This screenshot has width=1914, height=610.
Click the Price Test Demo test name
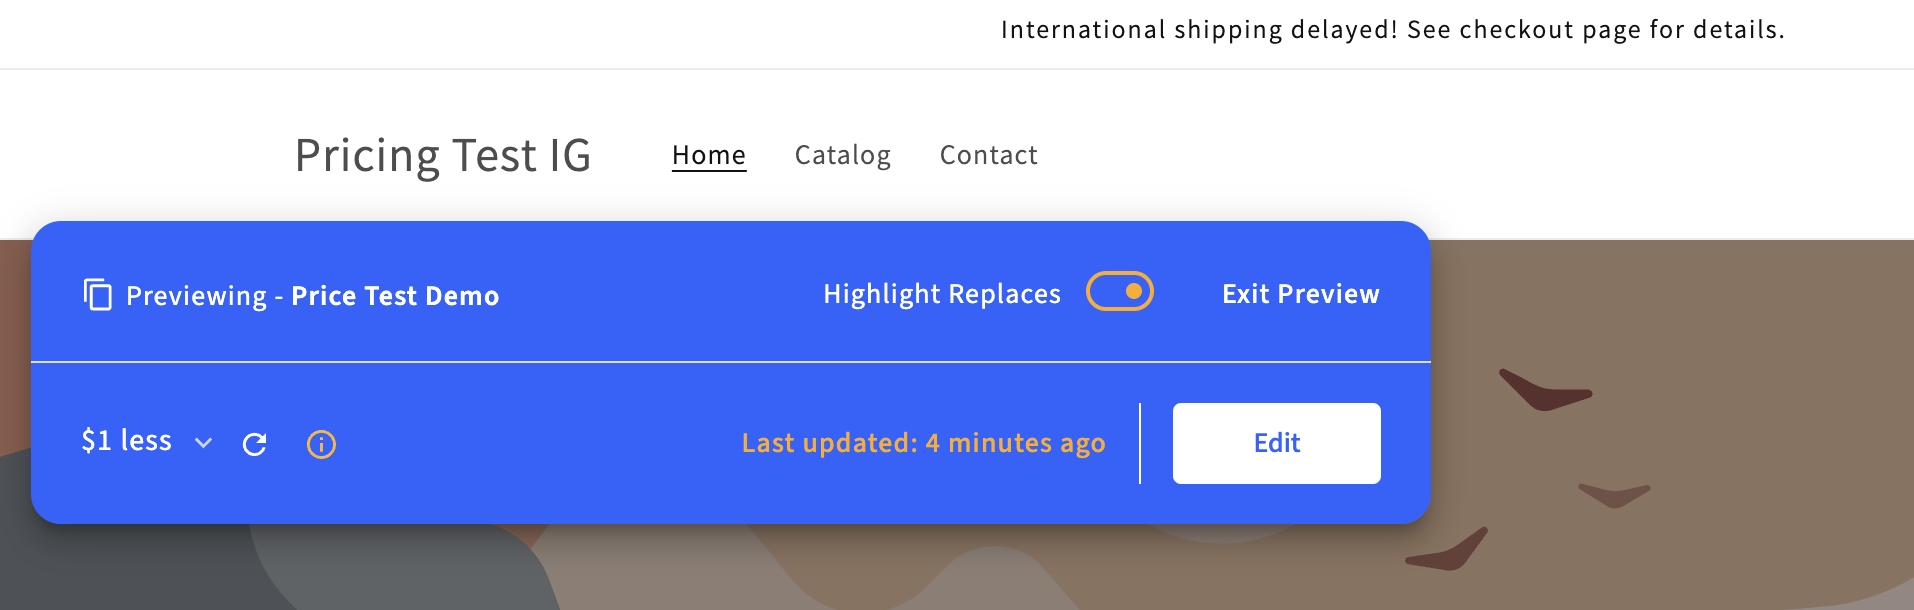[x=395, y=296]
